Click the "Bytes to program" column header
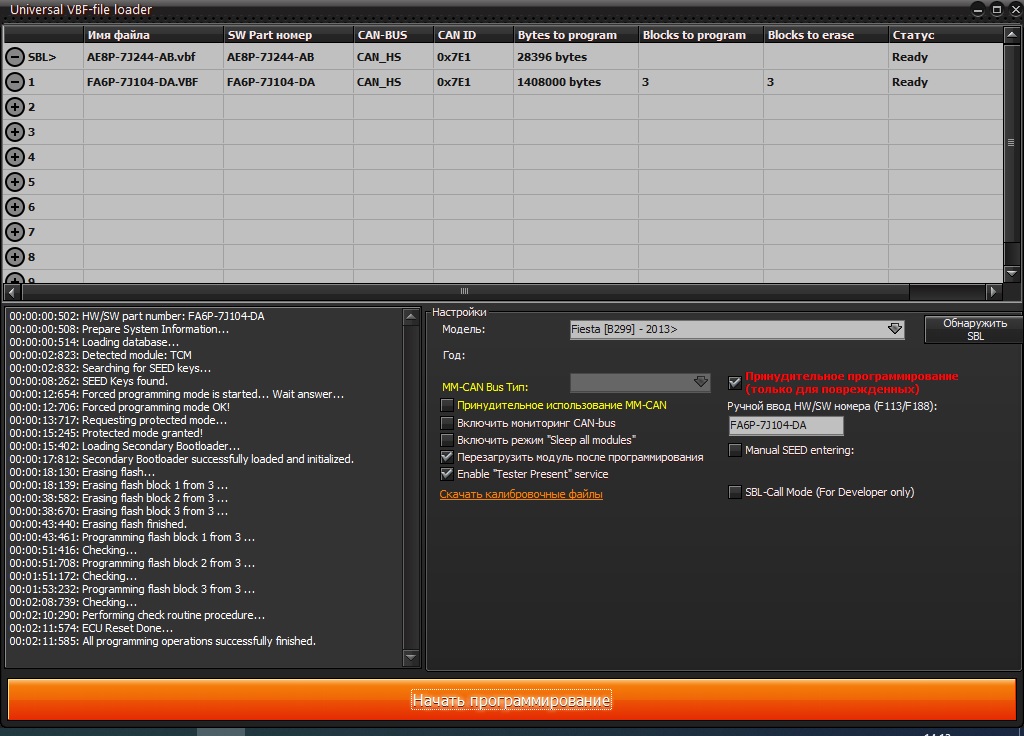Image resolution: width=1024 pixels, height=736 pixels. coord(567,35)
